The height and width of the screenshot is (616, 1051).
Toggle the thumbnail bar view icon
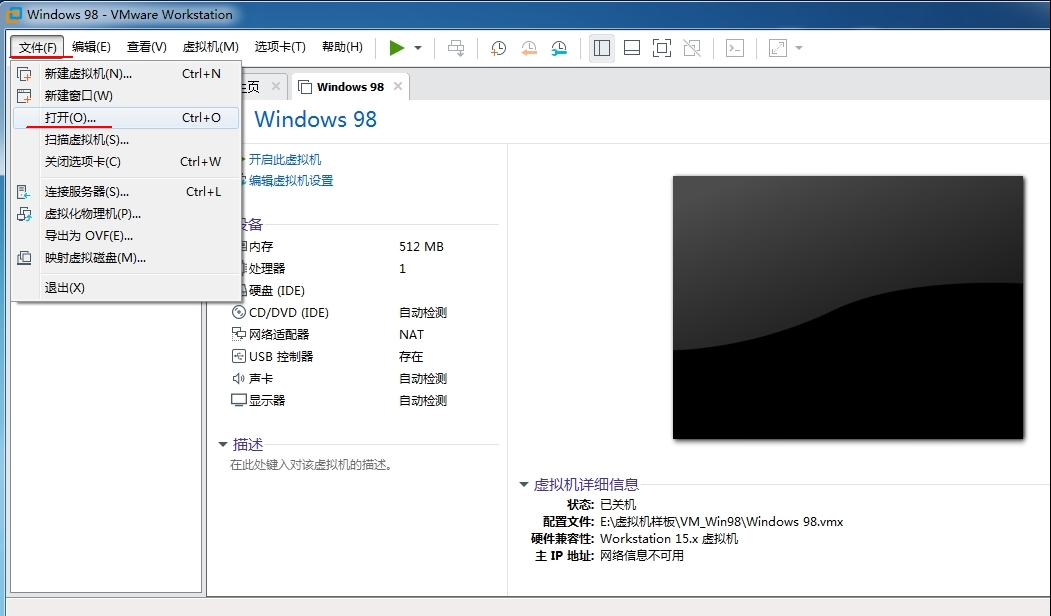click(x=631, y=48)
